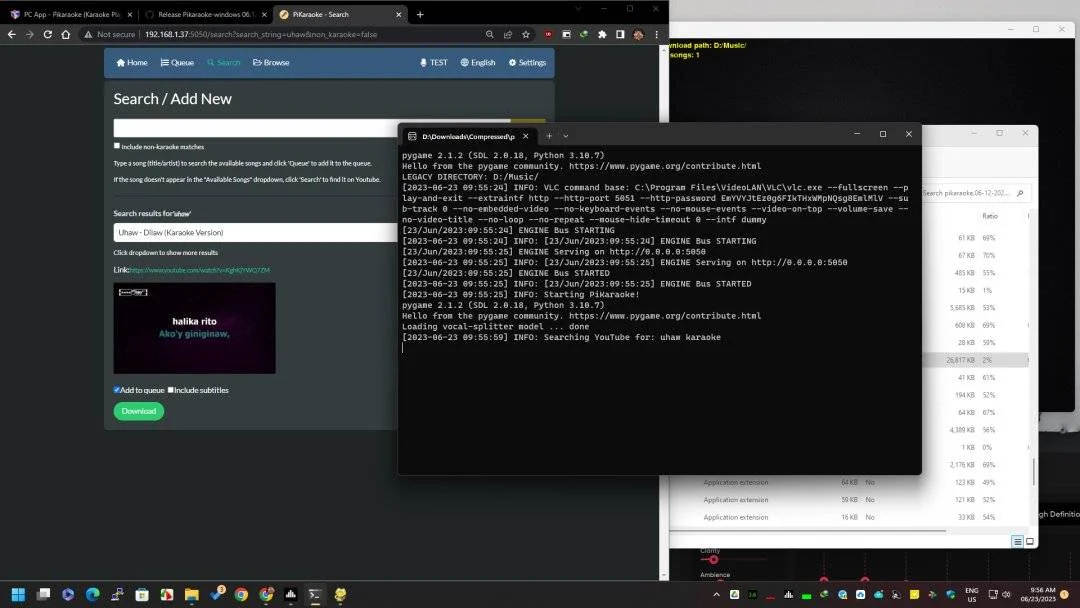Open the Uhaw - Dilaw search results dropdown
Image resolution: width=1080 pixels, height=608 pixels.
255,233
